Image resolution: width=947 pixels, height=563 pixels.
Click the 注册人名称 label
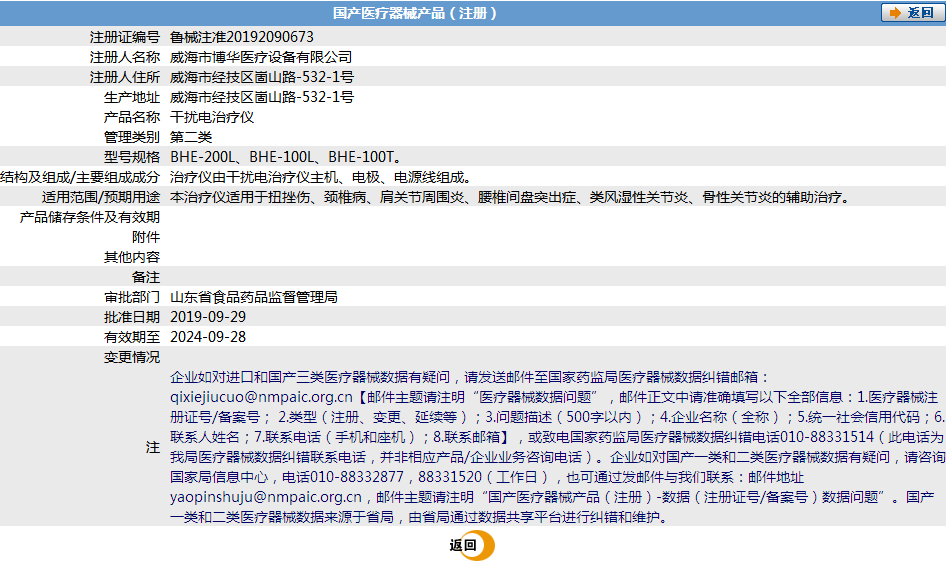click(x=125, y=57)
